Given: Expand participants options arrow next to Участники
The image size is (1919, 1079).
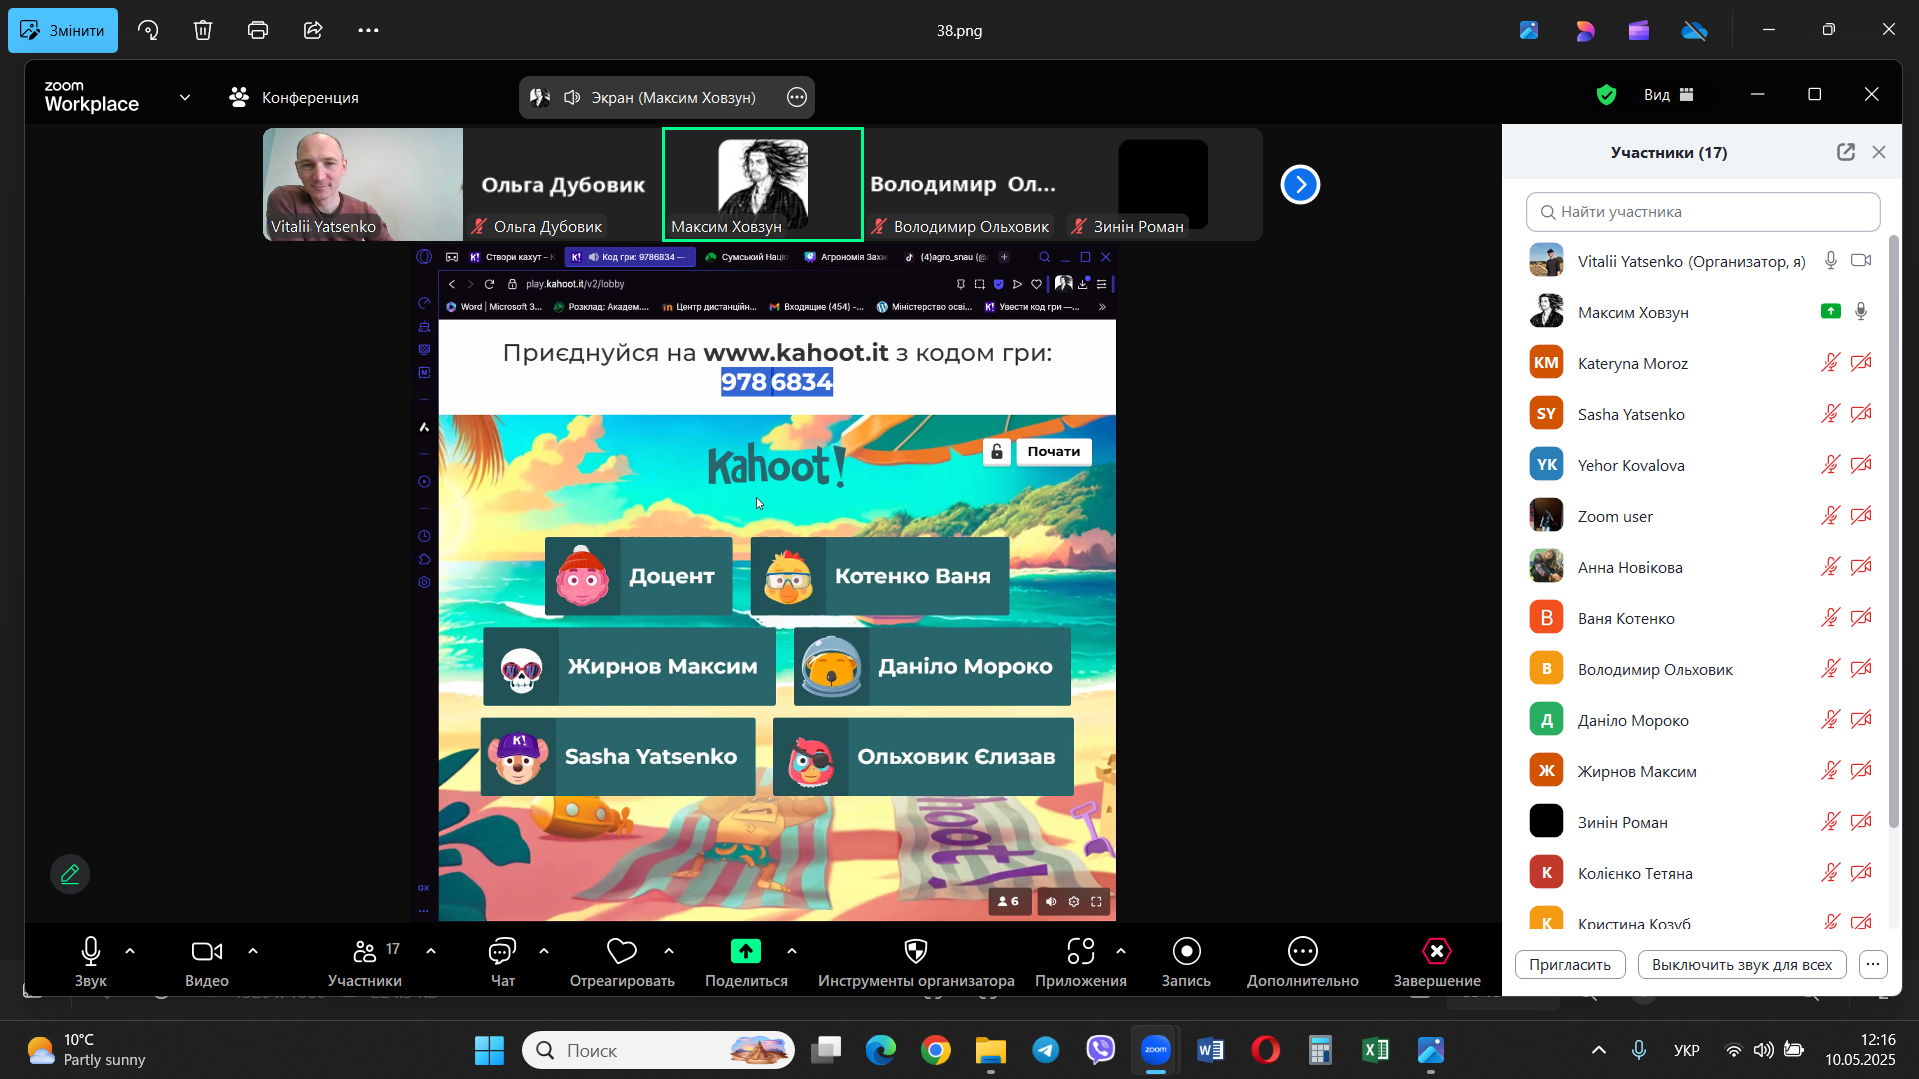Looking at the screenshot, I should pyautogui.click(x=431, y=951).
